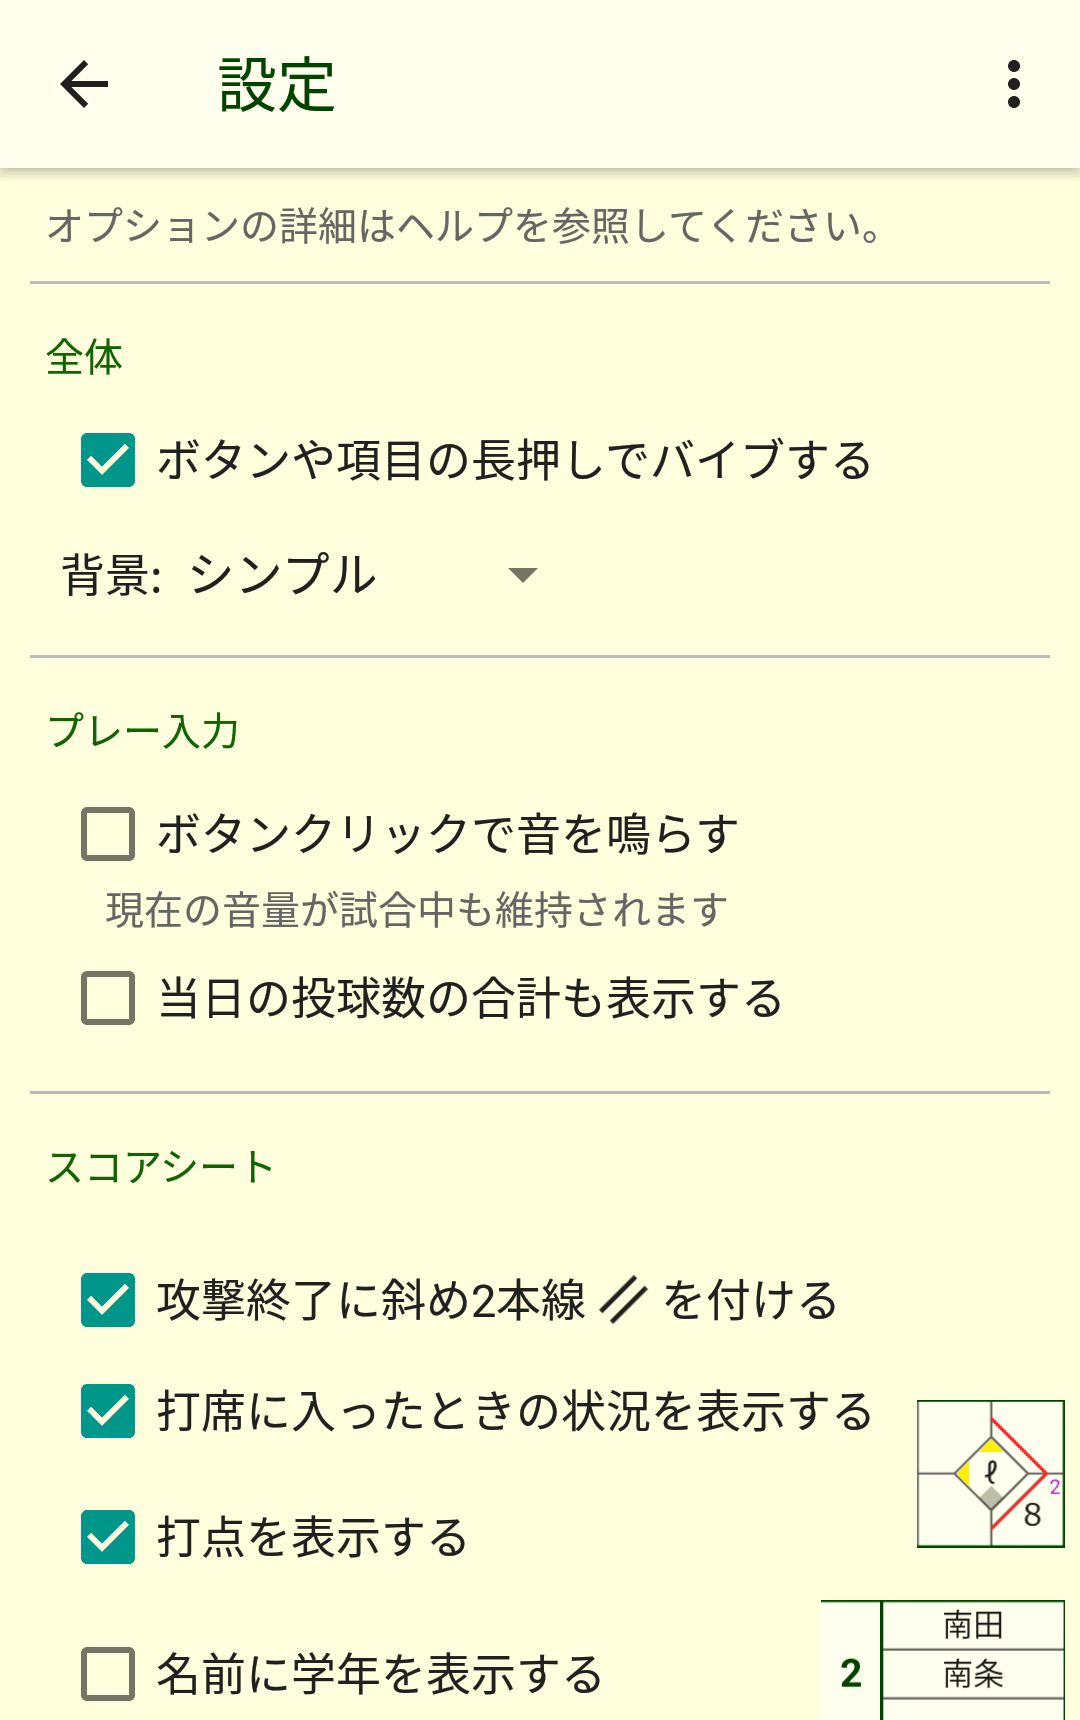The width and height of the screenshot is (1080, 1720).
Task: Tap the scoresheet diamond preview thumbnail
Action: [x=990, y=1474]
